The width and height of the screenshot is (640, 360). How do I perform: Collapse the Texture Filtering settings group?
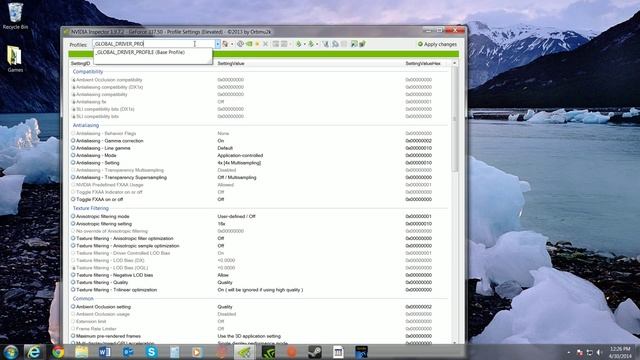[91, 208]
